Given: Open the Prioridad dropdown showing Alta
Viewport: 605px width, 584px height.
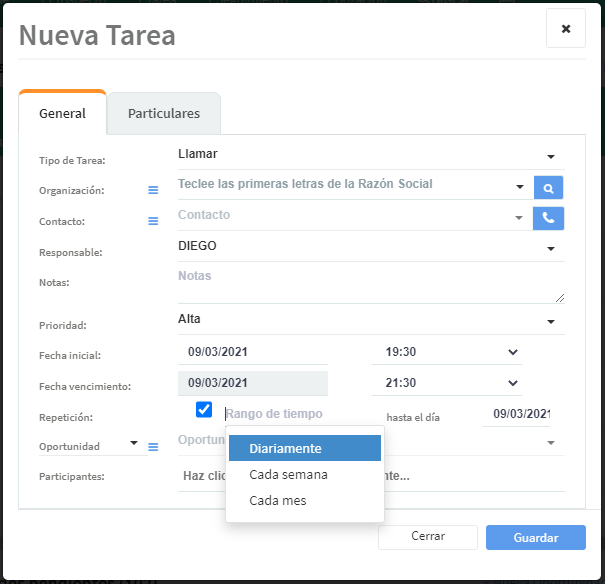Looking at the screenshot, I should tap(550, 321).
